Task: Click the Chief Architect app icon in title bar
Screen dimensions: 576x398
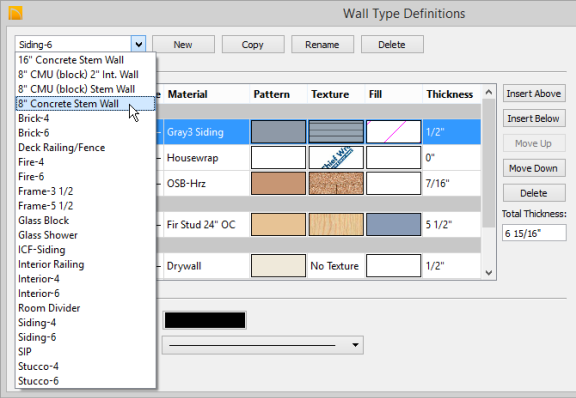Action: click(15, 13)
